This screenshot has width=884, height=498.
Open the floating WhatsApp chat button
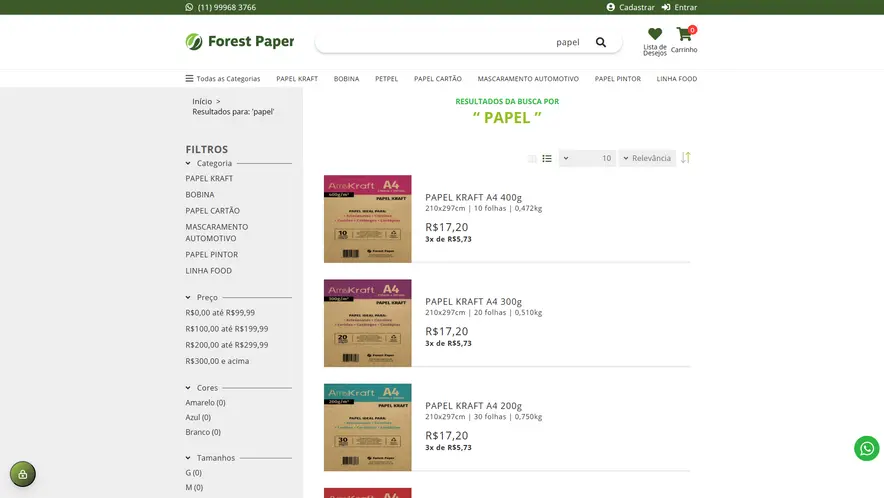(867, 448)
